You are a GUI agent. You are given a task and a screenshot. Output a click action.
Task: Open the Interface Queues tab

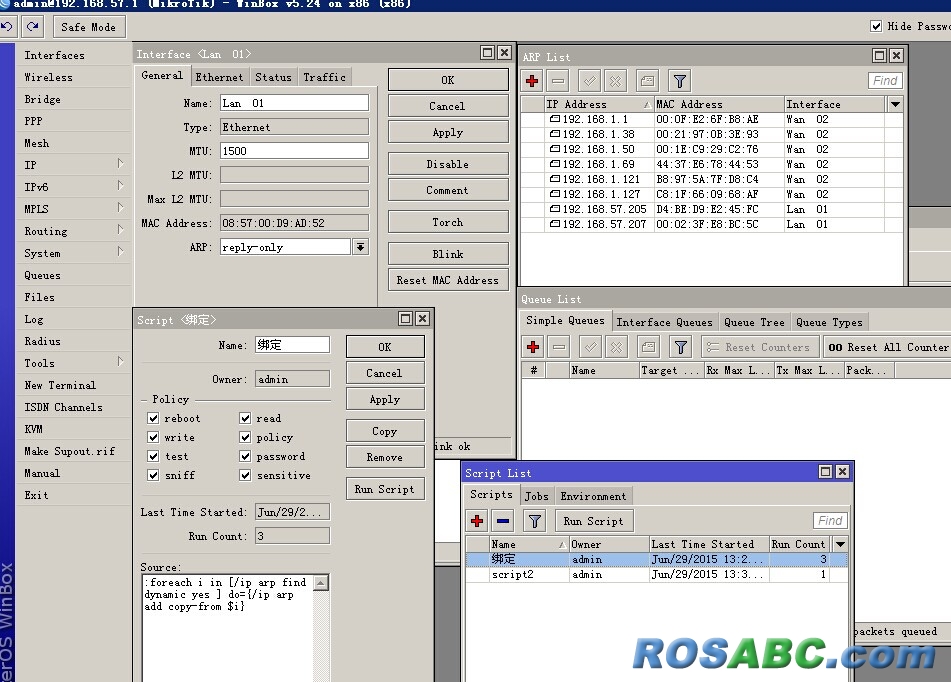click(664, 322)
